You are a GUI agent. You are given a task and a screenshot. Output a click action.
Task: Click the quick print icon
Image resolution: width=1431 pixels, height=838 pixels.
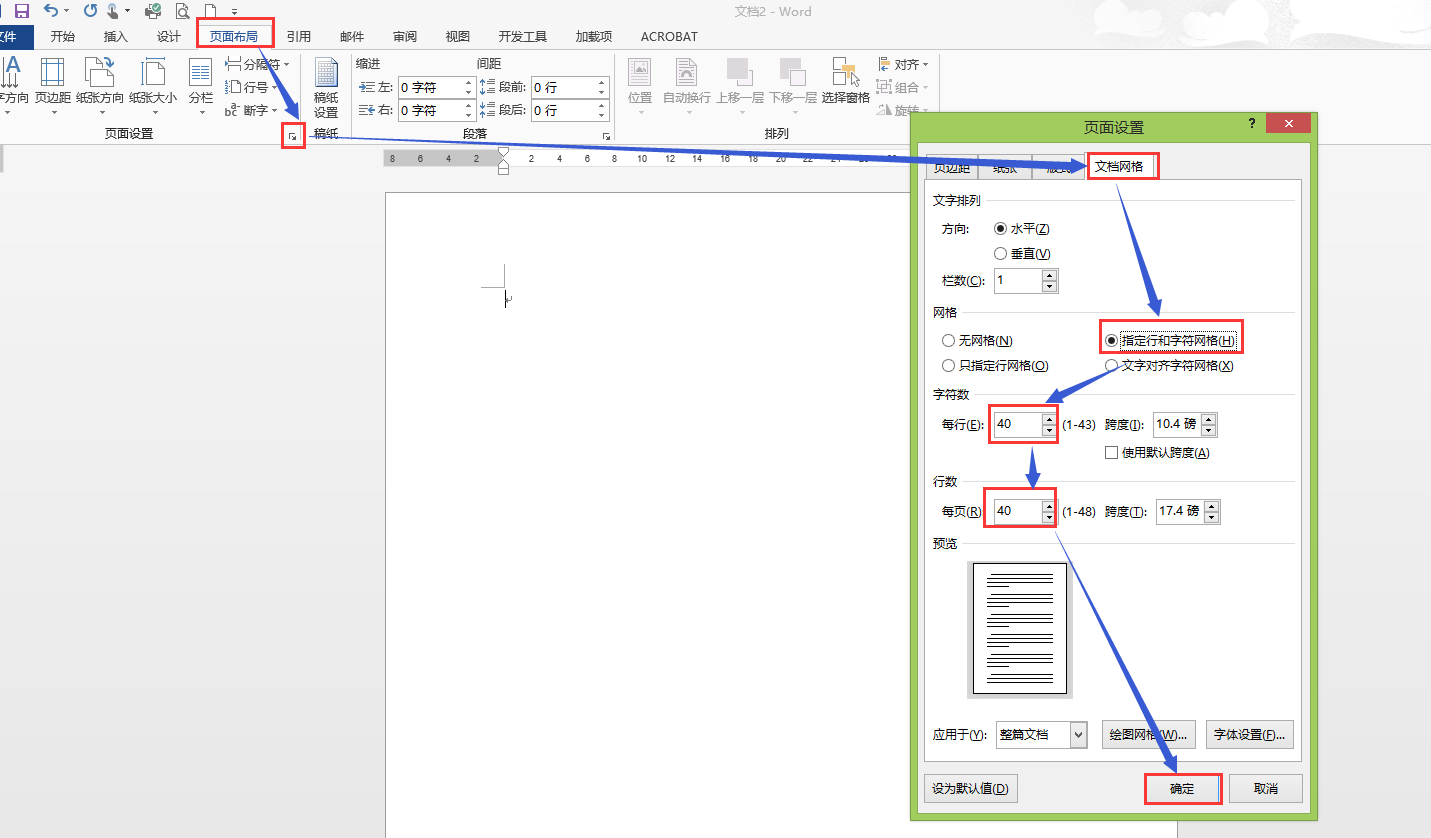[x=153, y=11]
